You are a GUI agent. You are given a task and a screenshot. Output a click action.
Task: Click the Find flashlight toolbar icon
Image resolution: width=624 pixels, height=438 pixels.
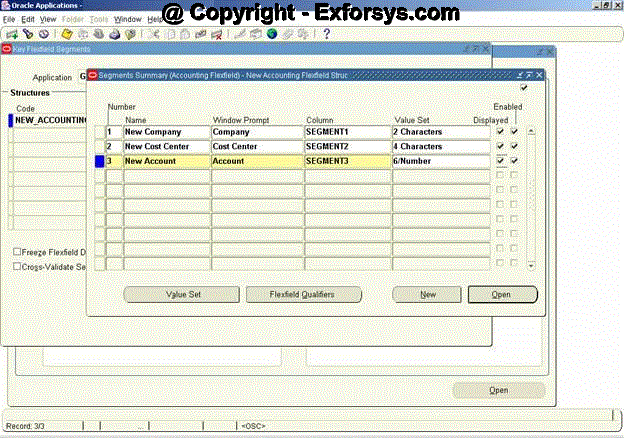click(27, 34)
